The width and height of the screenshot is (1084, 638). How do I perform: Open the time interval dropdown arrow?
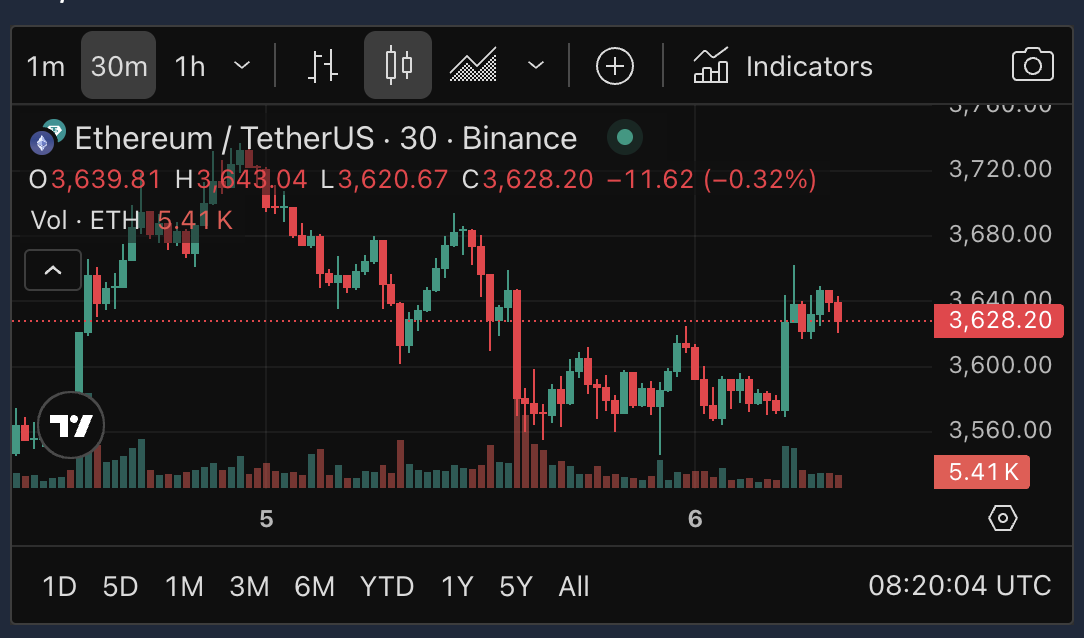tap(242, 66)
